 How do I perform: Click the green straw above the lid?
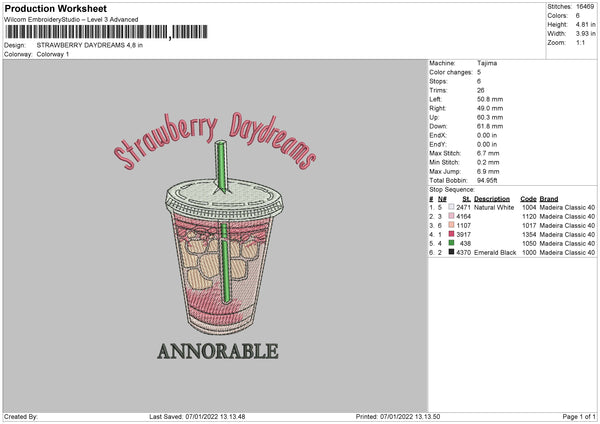pos(222,166)
